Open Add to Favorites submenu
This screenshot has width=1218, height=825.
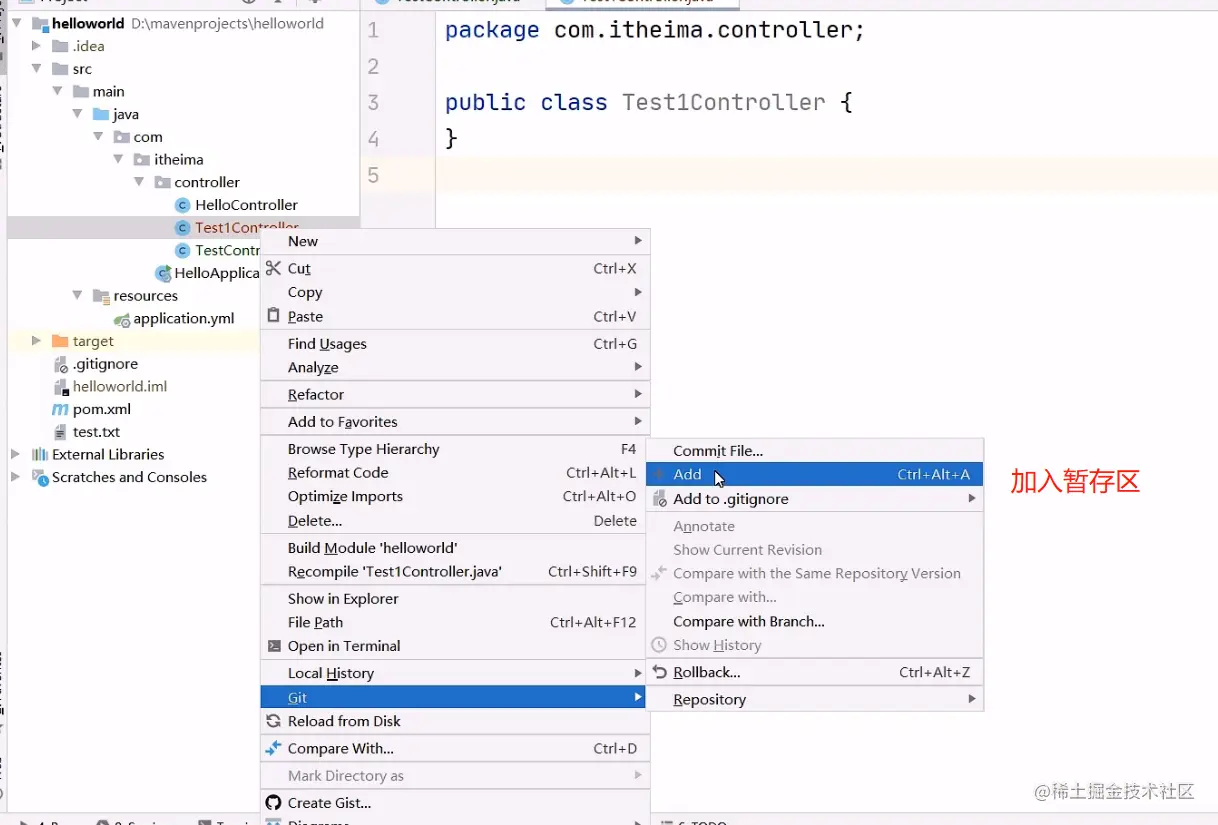455,421
